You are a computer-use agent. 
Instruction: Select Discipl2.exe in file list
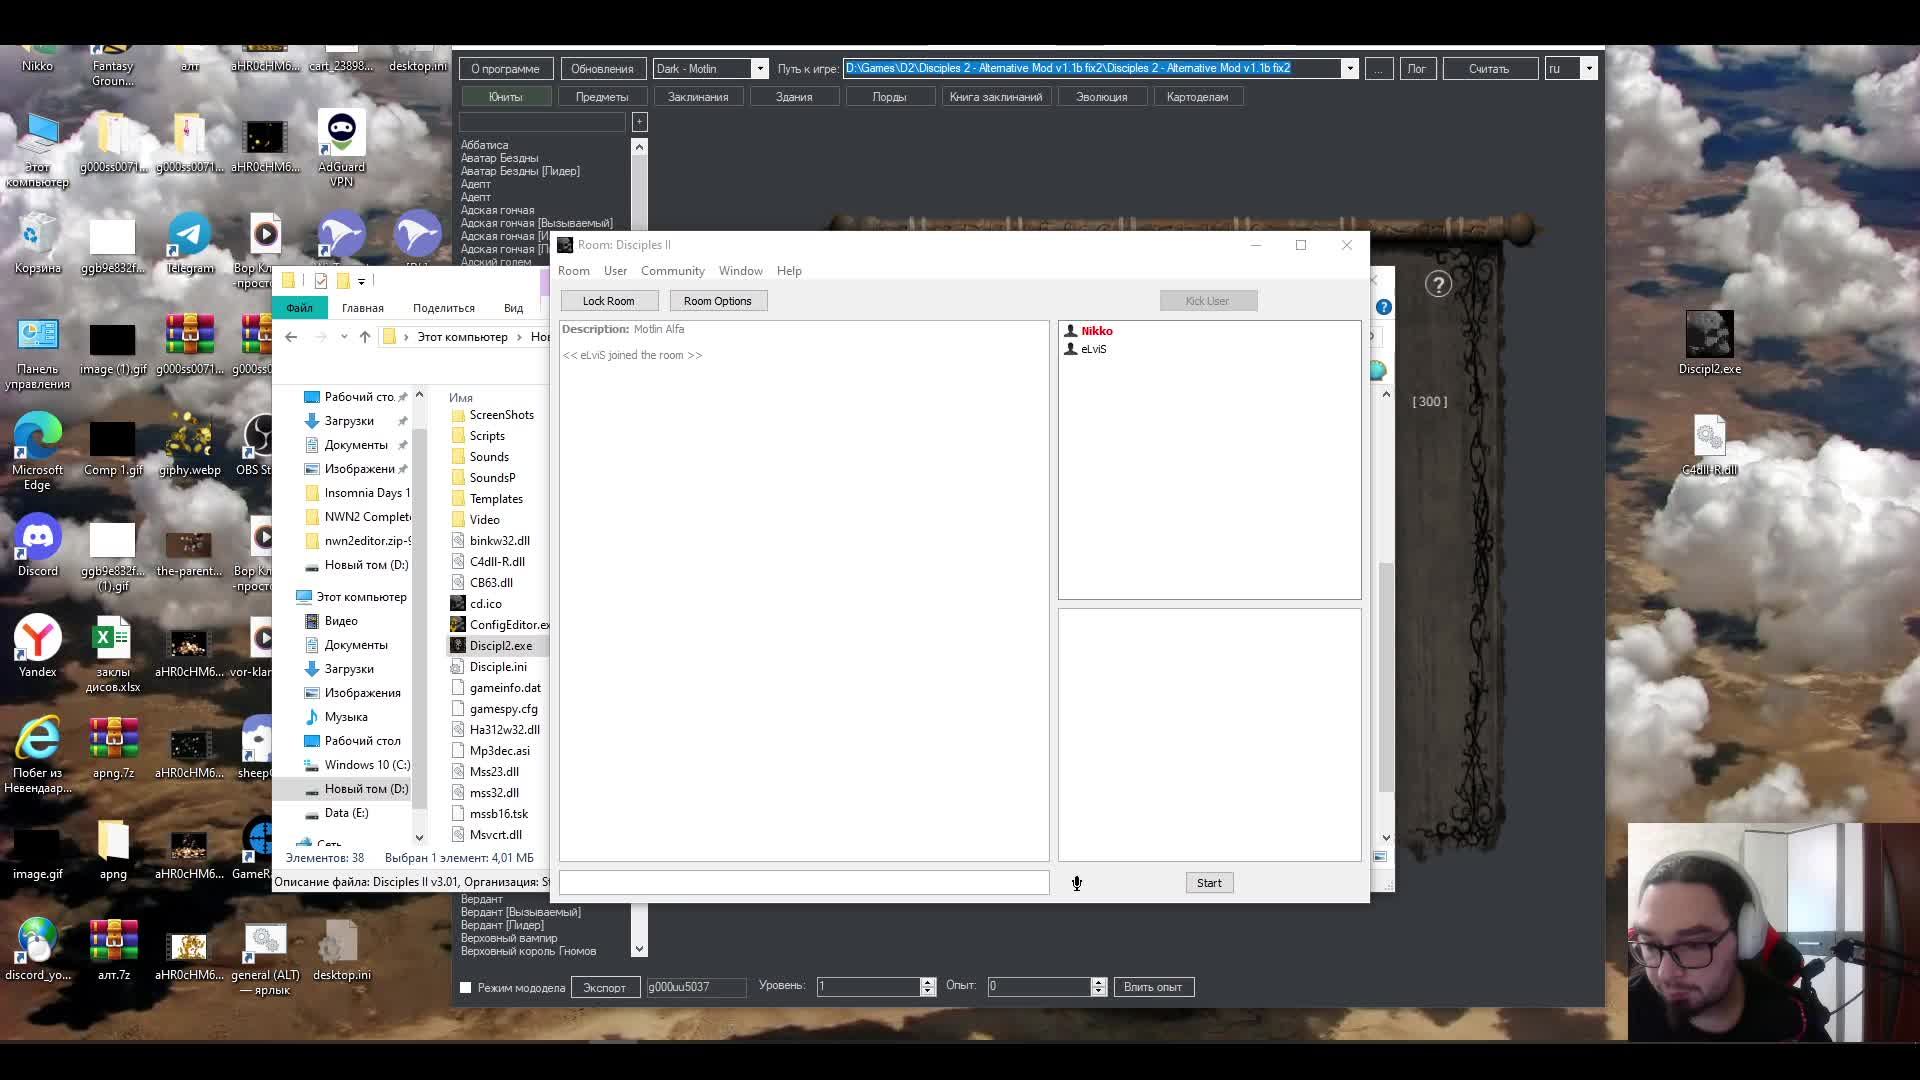point(500,646)
